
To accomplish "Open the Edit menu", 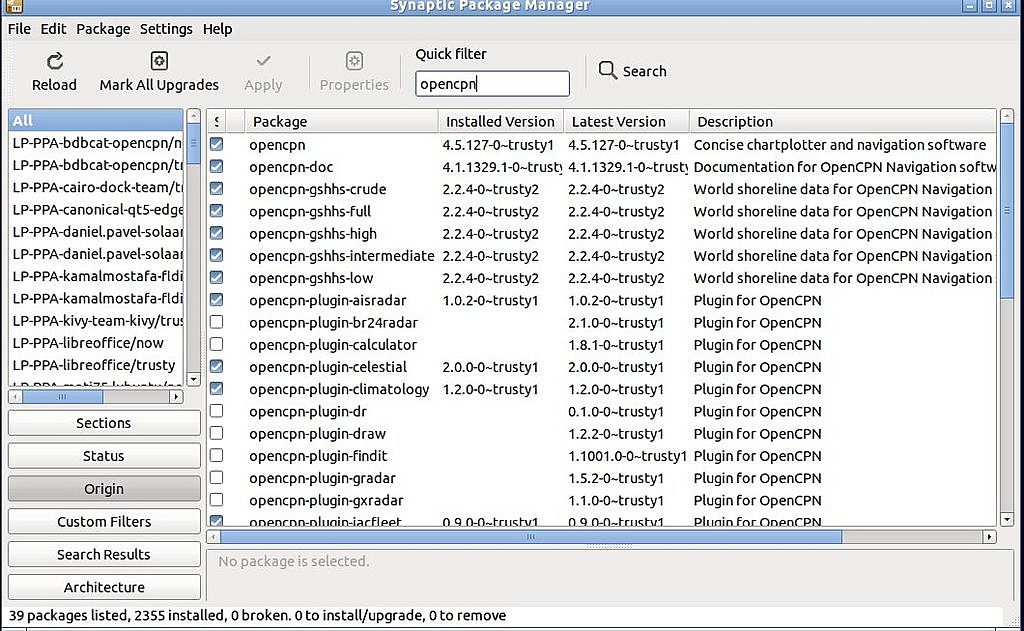I will click(x=53, y=29).
